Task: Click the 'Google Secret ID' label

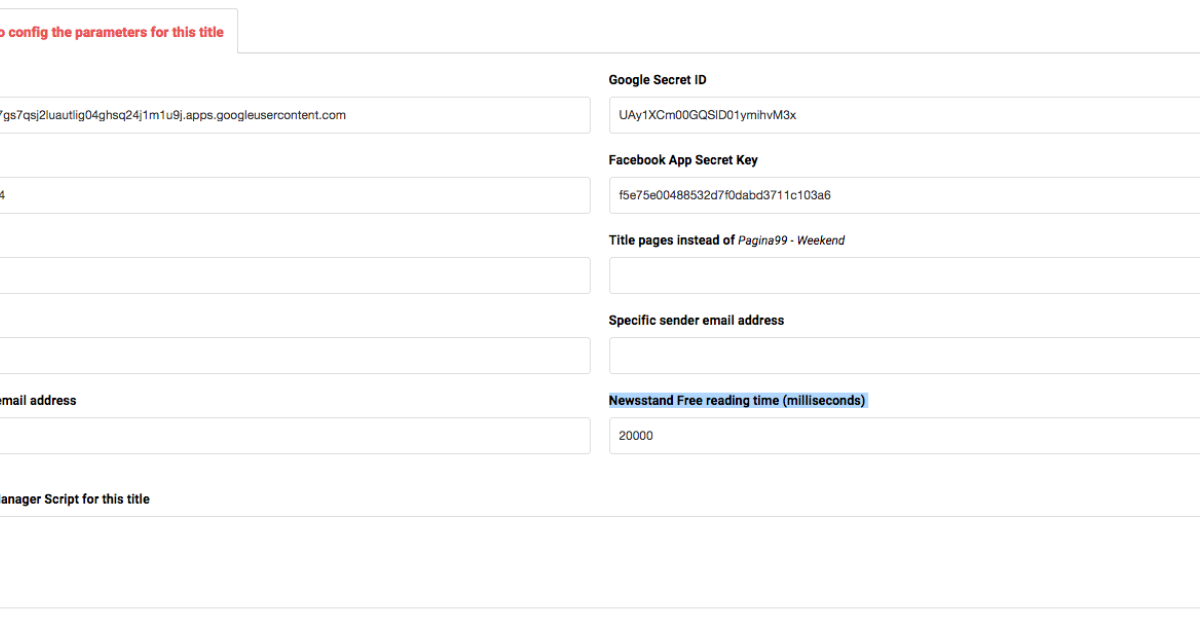Action: 657,80
